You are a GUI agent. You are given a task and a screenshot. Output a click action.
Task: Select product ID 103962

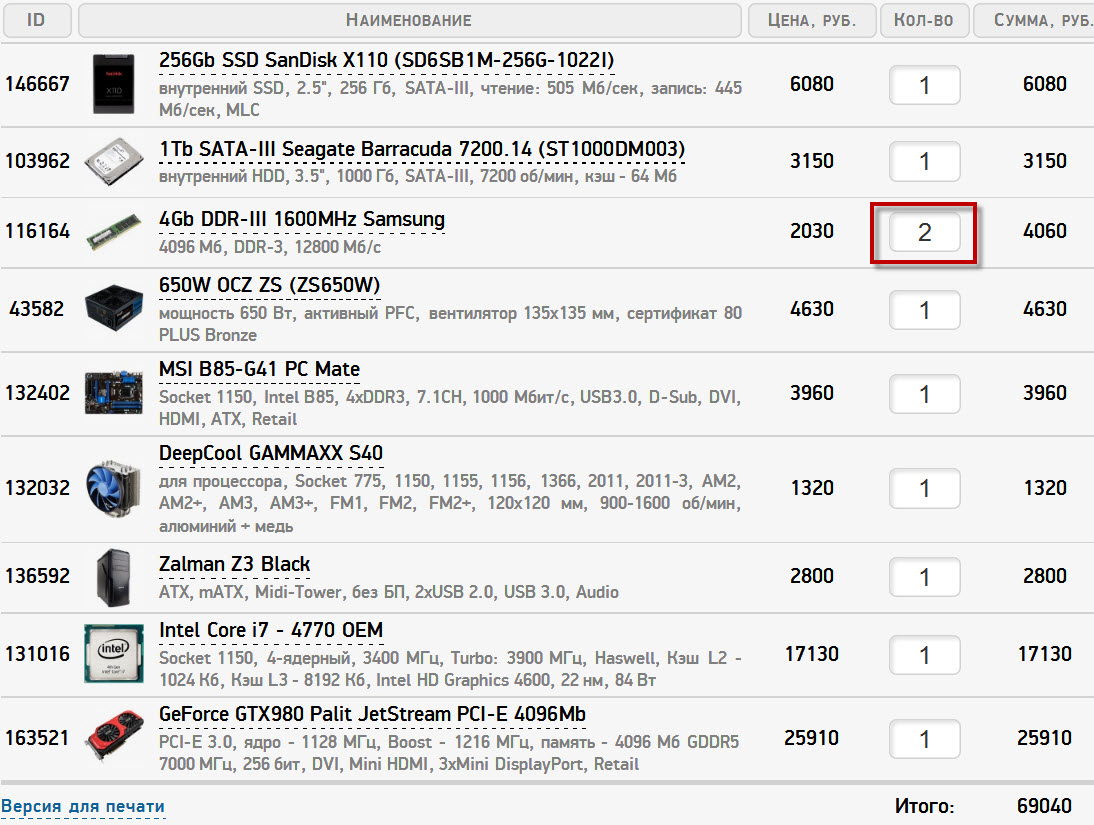38,161
